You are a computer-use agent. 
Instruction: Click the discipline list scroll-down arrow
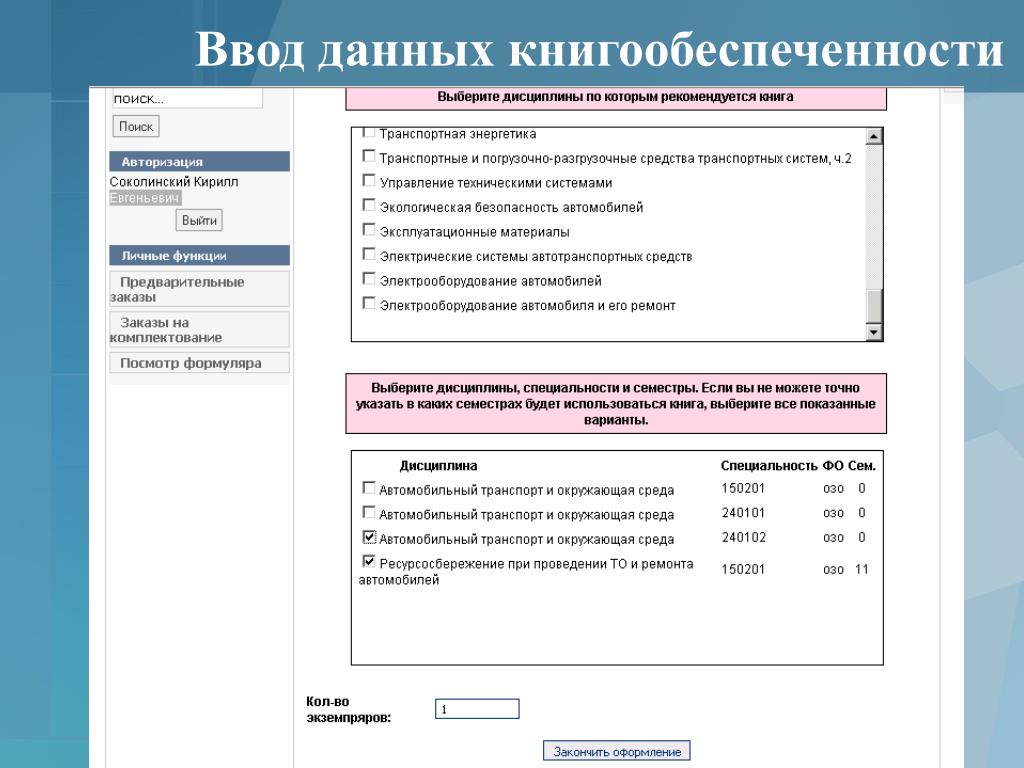(x=874, y=332)
